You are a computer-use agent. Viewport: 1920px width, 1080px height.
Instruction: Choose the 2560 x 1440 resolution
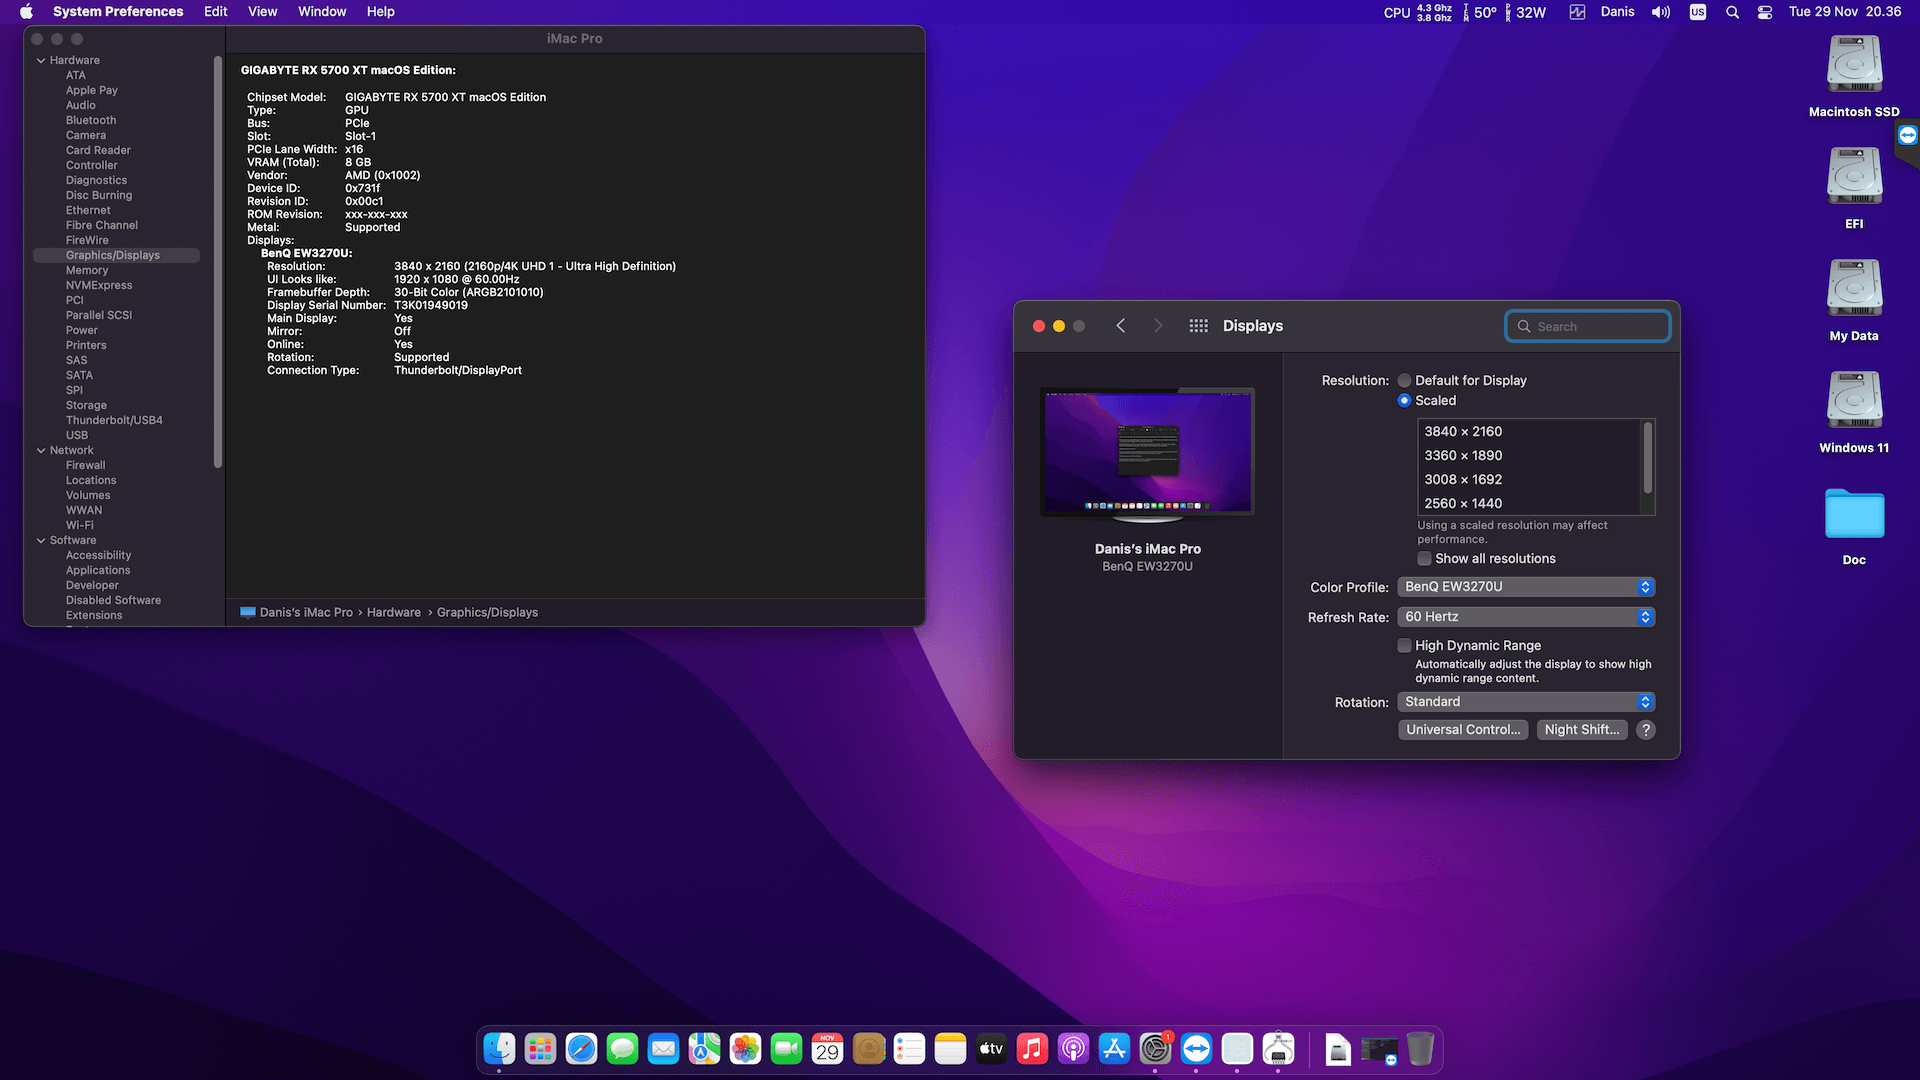pyautogui.click(x=1464, y=503)
